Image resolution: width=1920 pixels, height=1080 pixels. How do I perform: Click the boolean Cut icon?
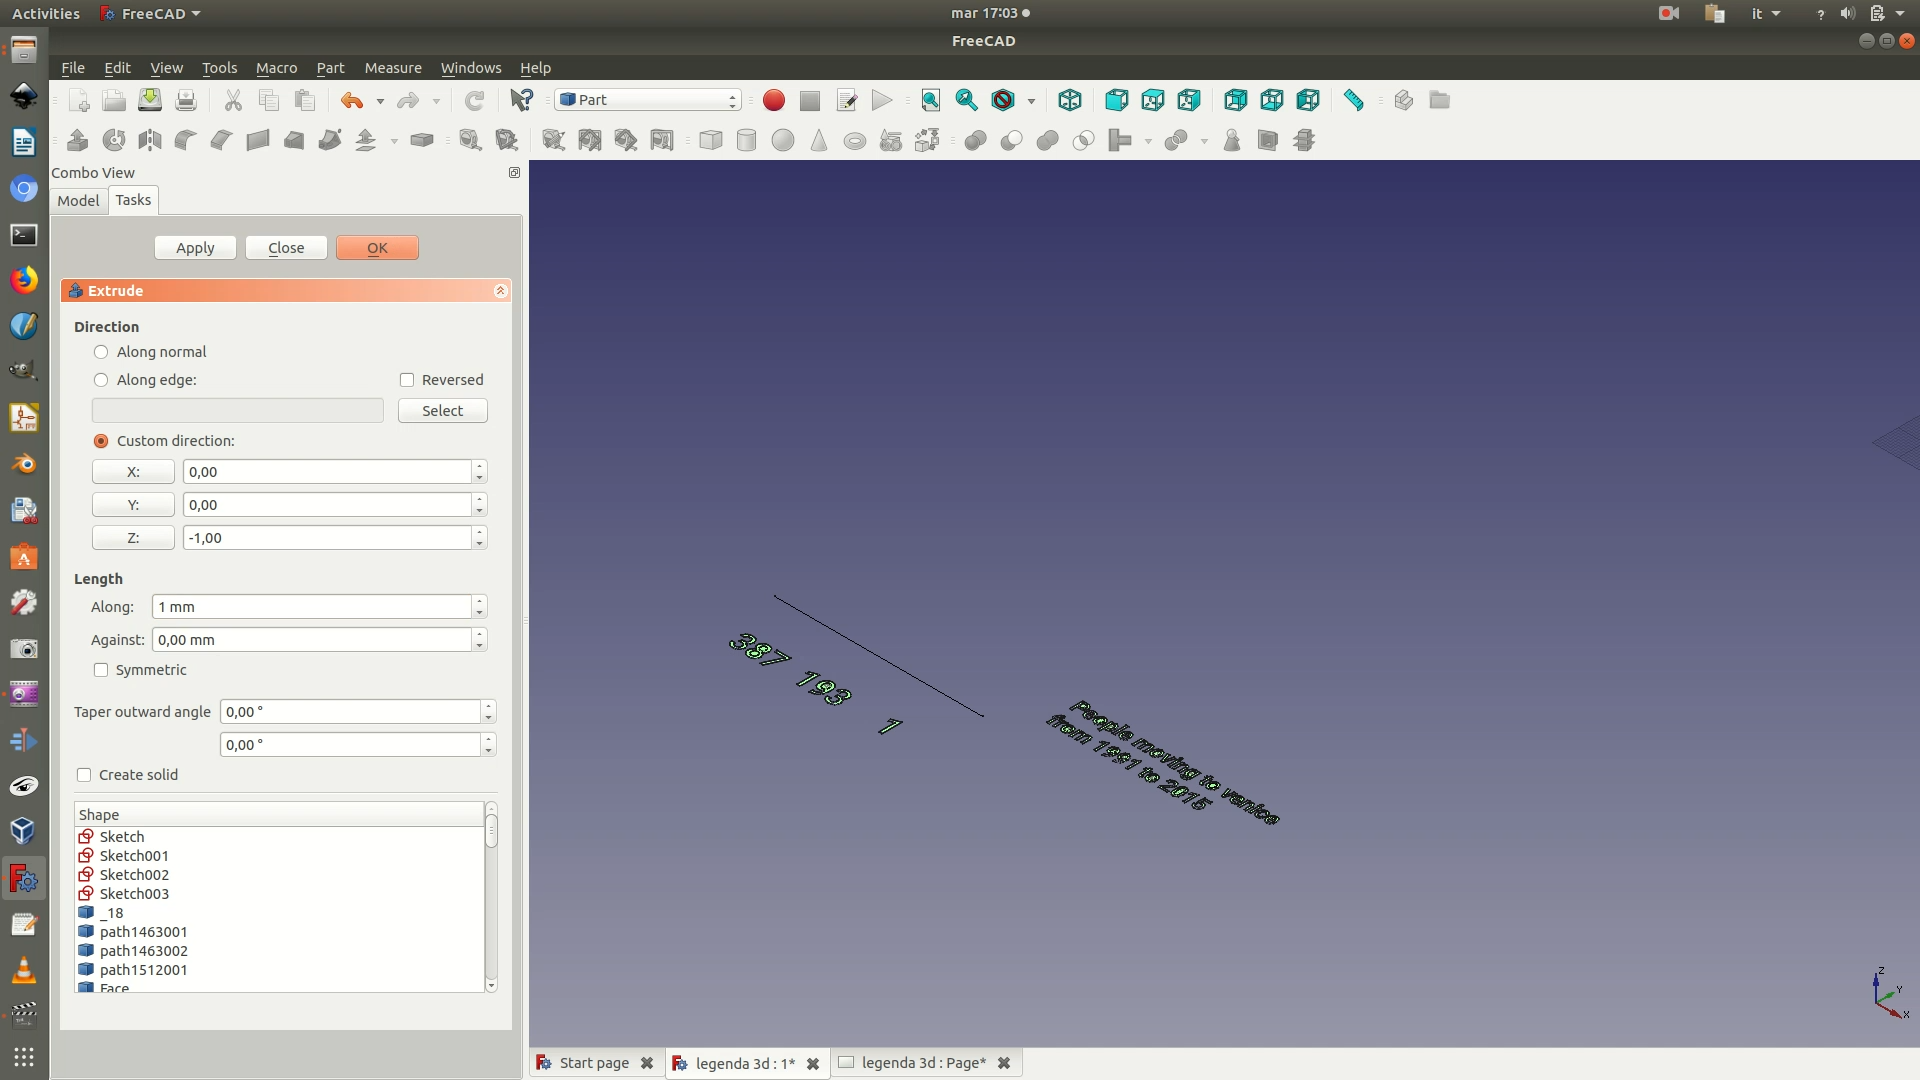tap(1012, 140)
